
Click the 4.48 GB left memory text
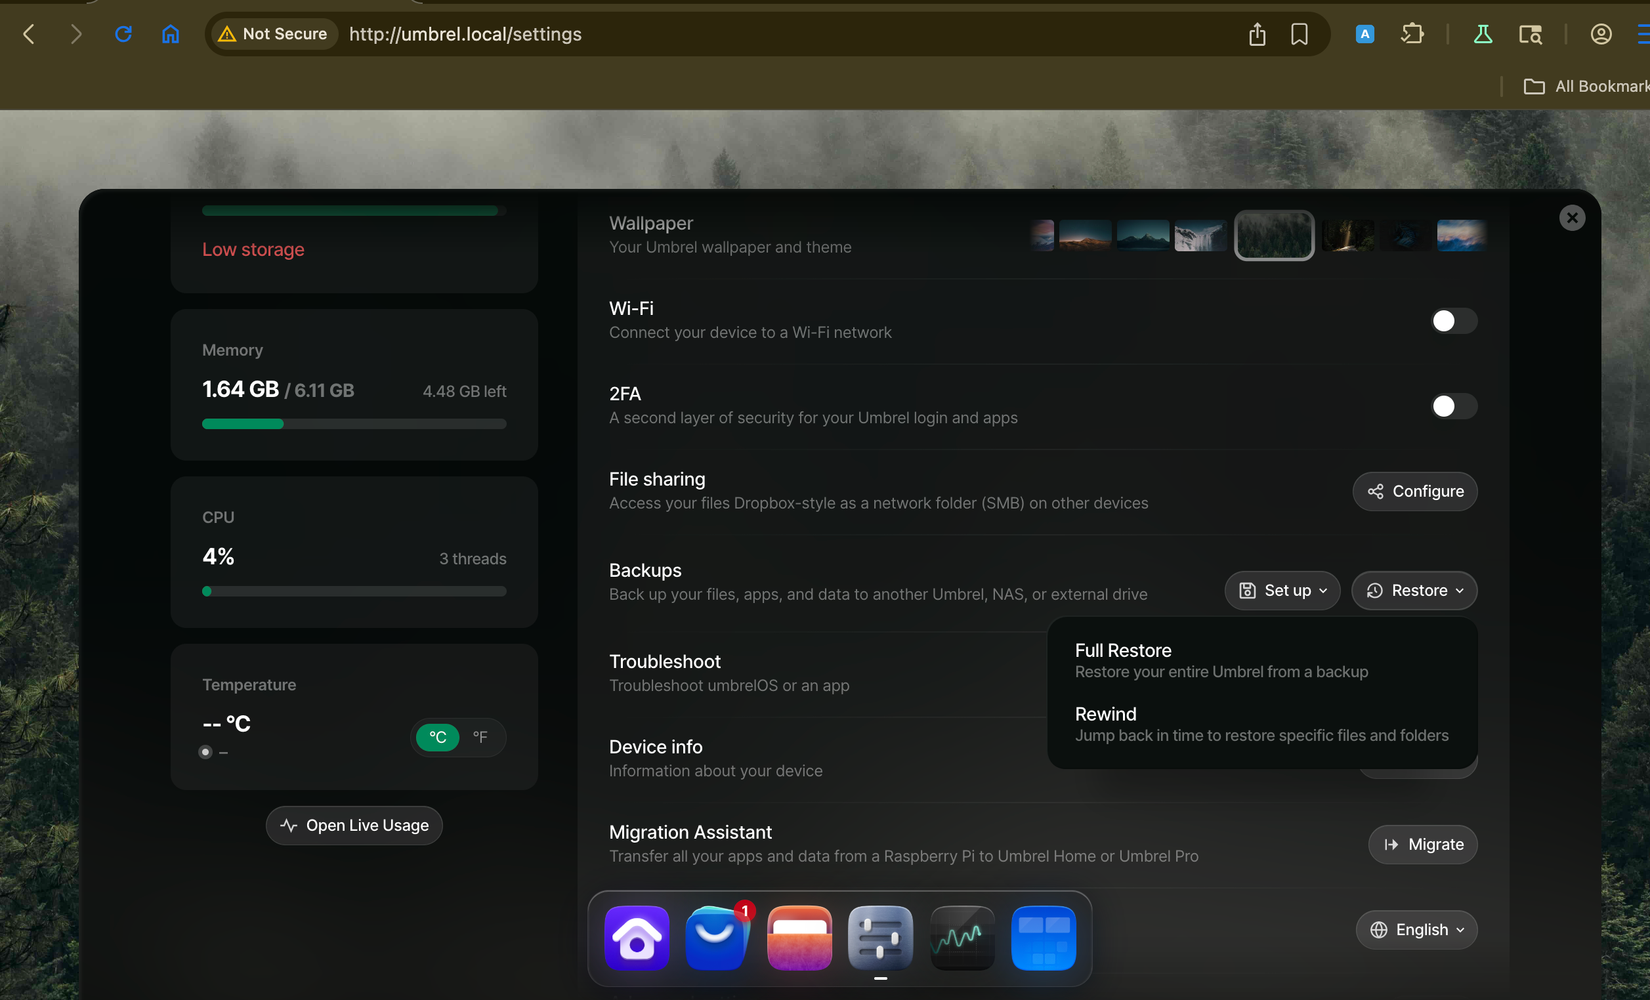click(464, 391)
